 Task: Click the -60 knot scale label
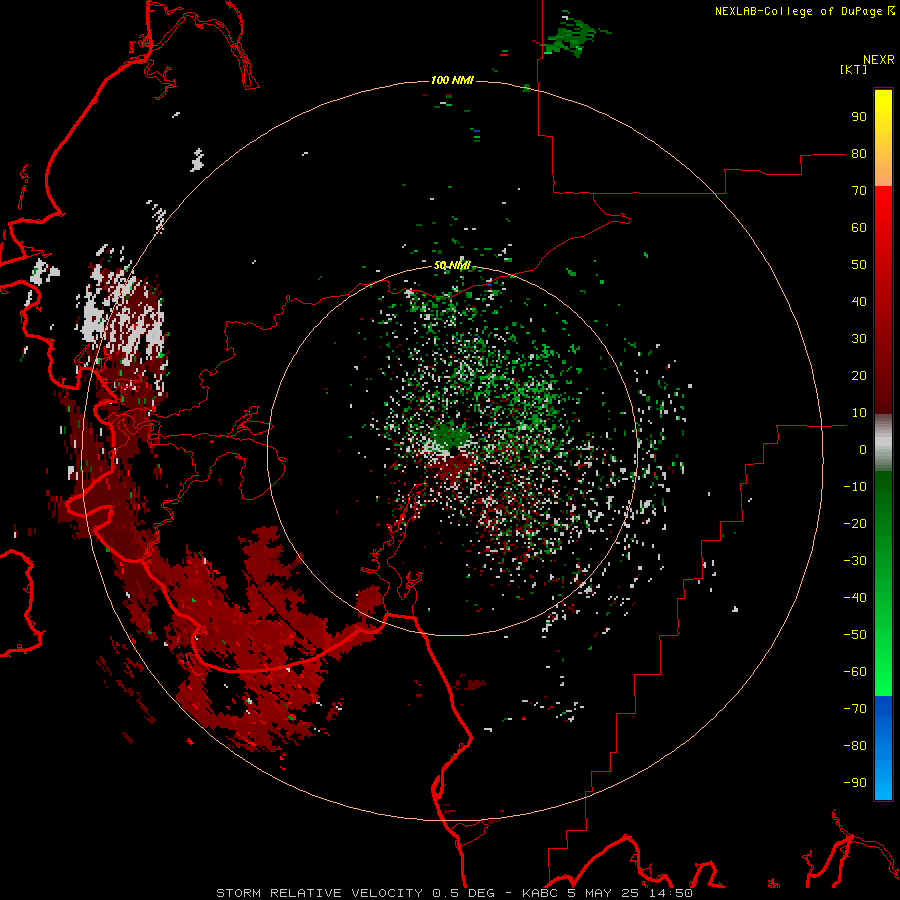coord(855,672)
